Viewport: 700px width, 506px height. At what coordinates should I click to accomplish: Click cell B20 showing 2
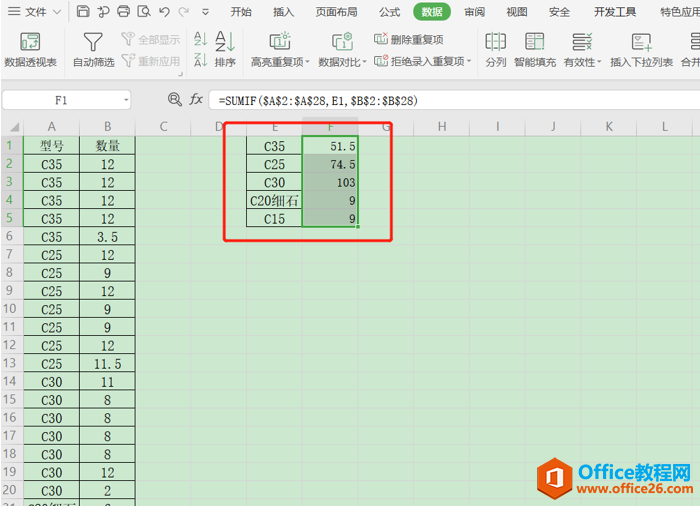click(x=108, y=490)
